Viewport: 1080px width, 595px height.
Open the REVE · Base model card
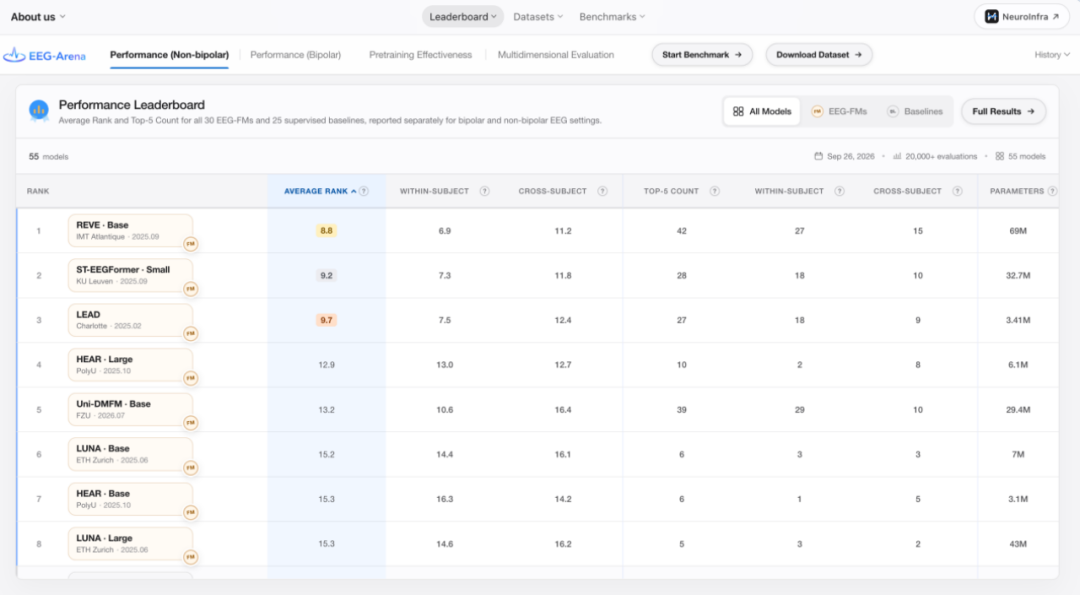[x=130, y=231]
